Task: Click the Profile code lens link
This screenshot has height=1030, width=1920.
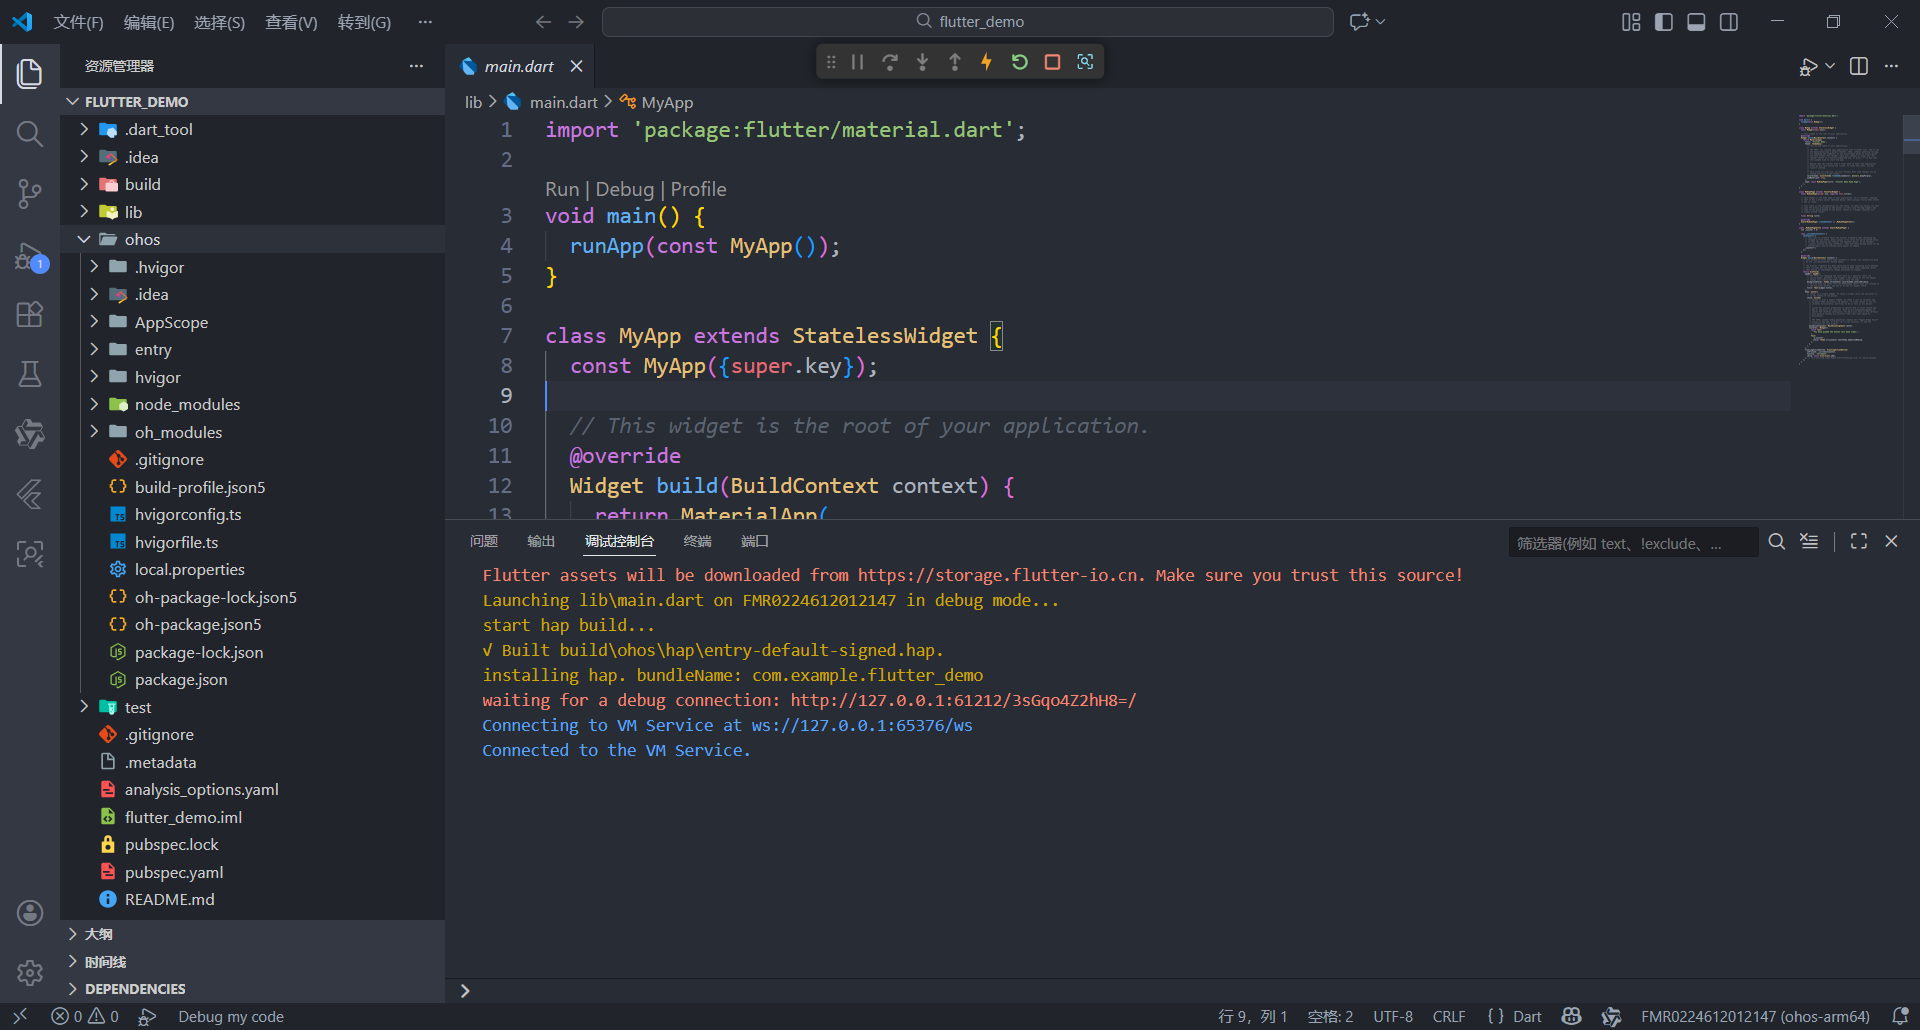Action: click(x=698, y=189)
